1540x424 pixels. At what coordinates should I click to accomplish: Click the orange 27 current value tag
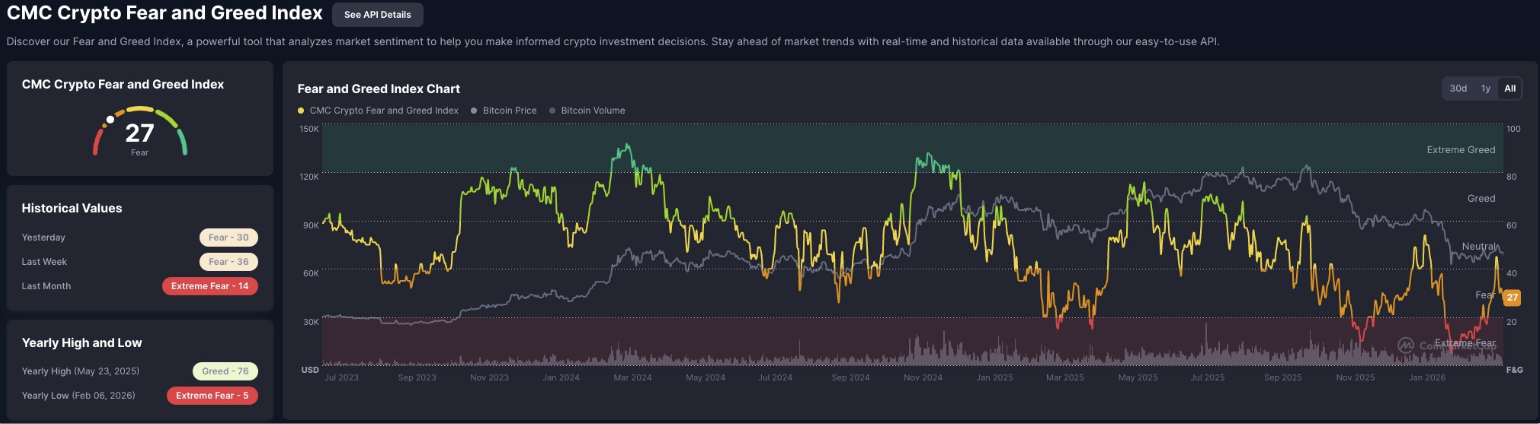[1512, 297]
